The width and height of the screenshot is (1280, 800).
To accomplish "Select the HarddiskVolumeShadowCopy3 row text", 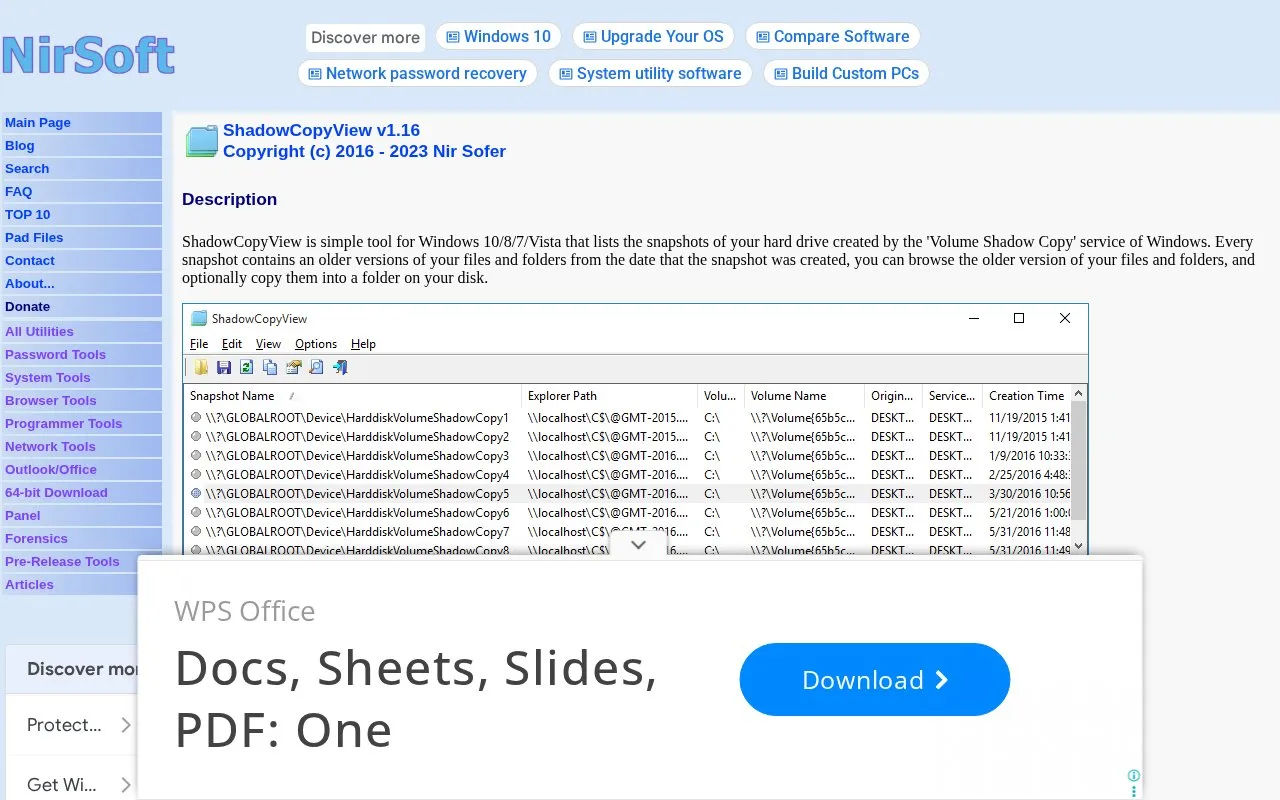I will 357,456.
